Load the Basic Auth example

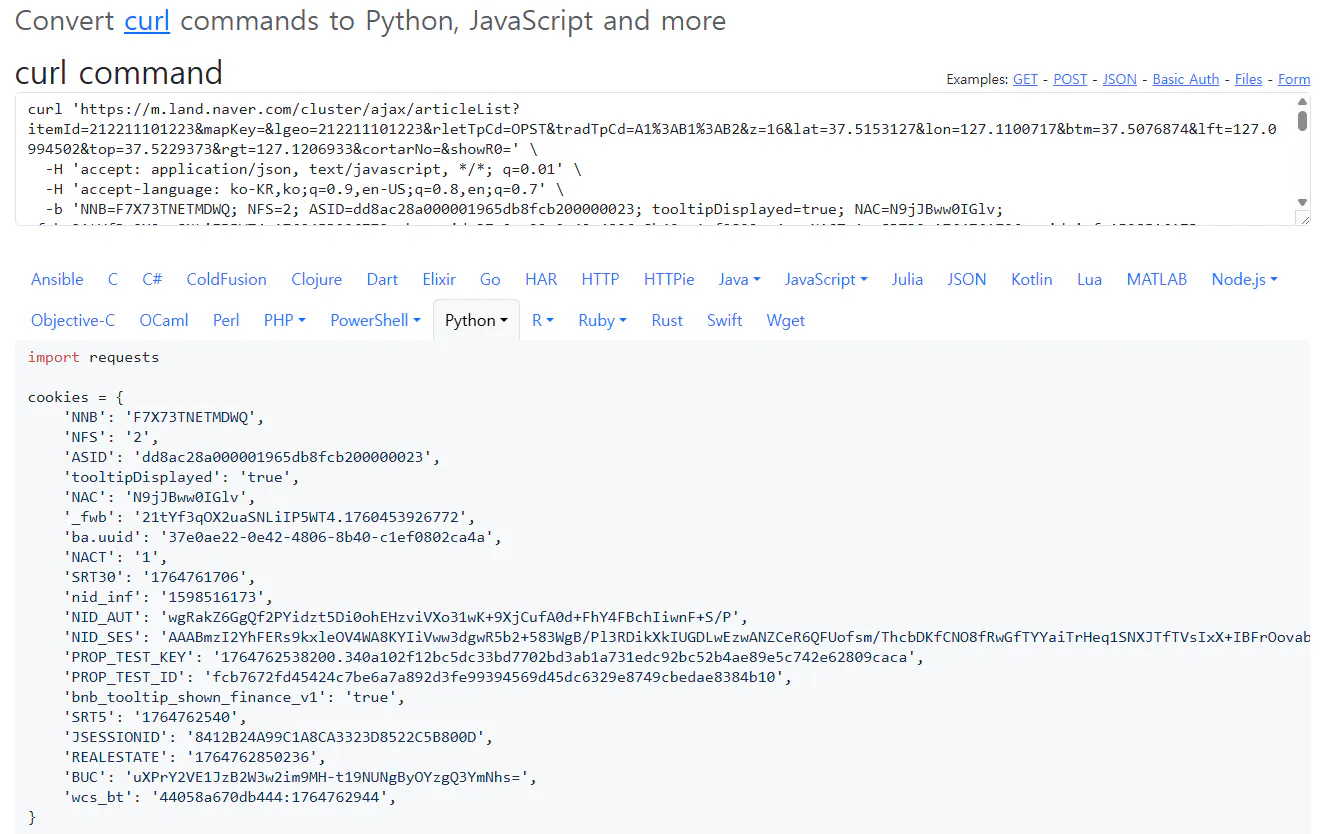tap(1186, 79)
